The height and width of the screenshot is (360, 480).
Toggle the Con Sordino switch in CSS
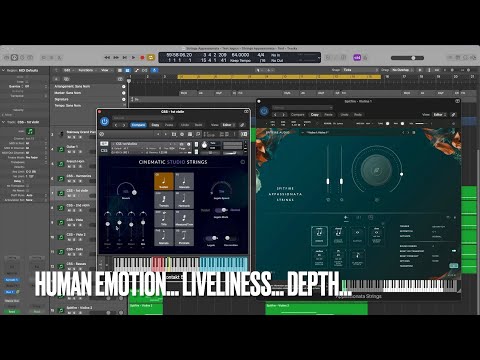(230, 238)
